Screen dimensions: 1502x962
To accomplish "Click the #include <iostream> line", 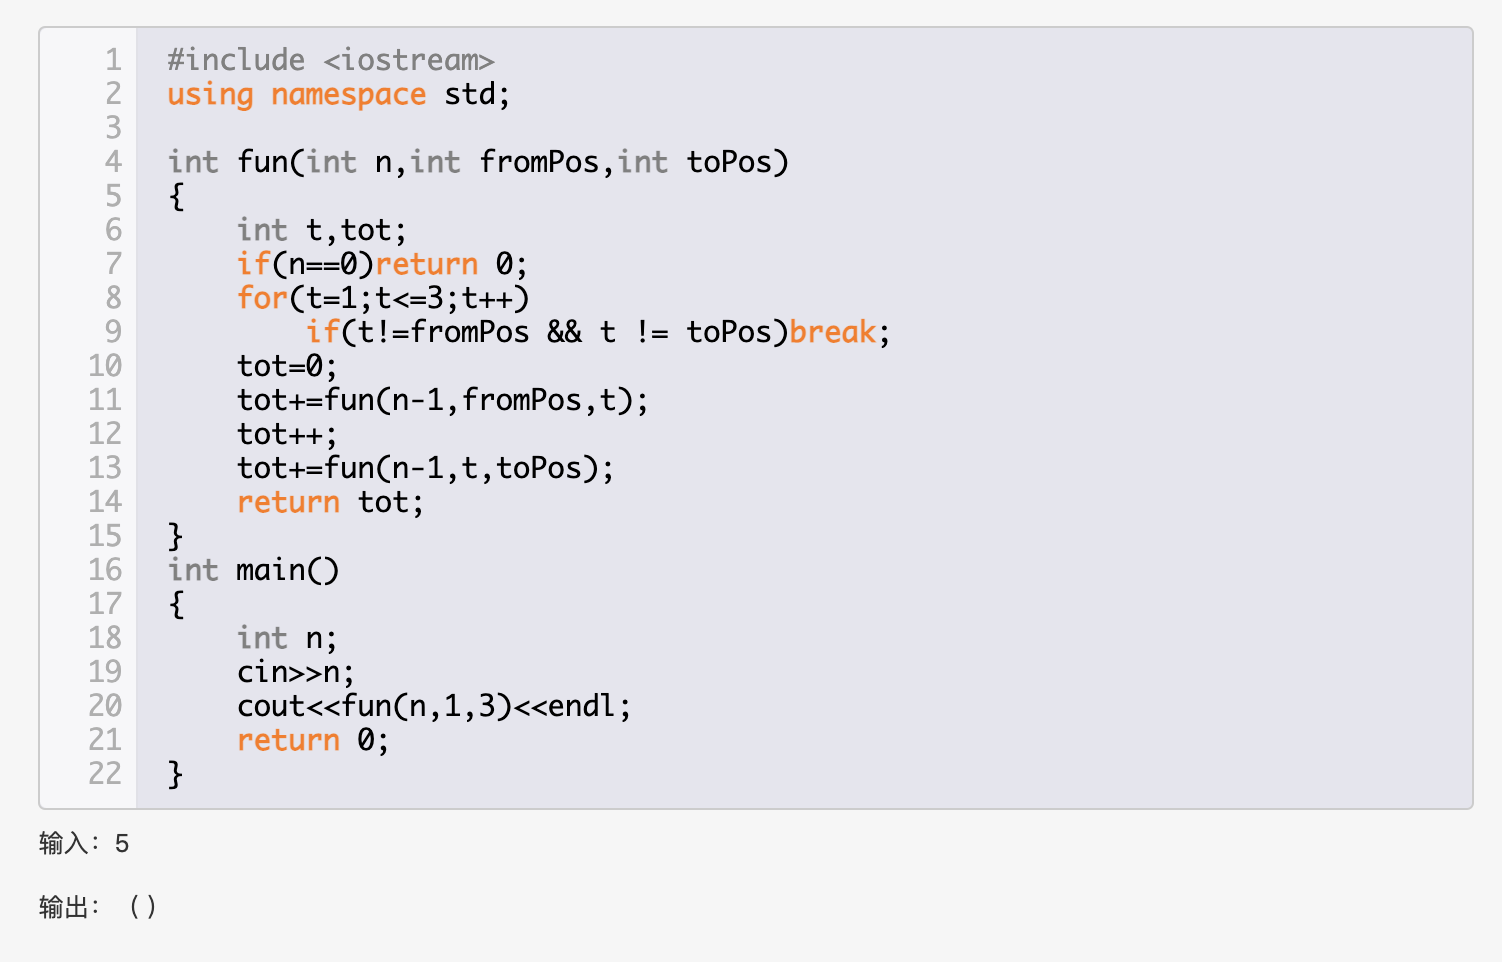I will (x=331, y=60).
